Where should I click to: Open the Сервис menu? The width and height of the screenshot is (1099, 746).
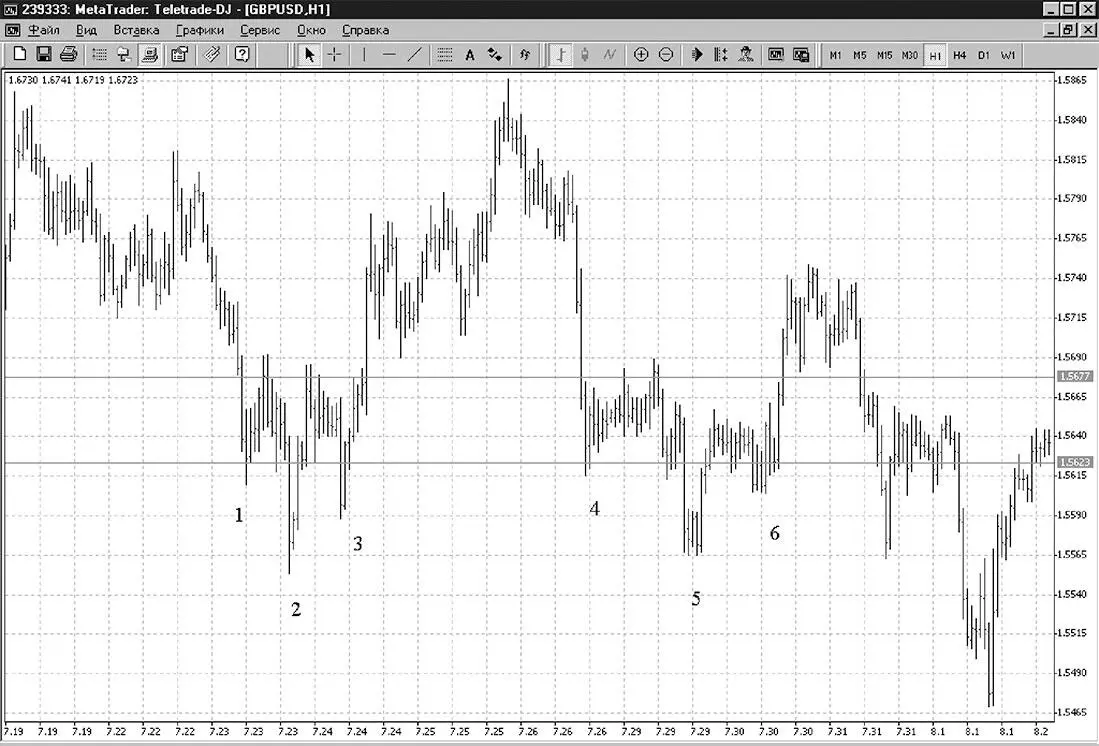pyautogui.click(x=259, y=30)
